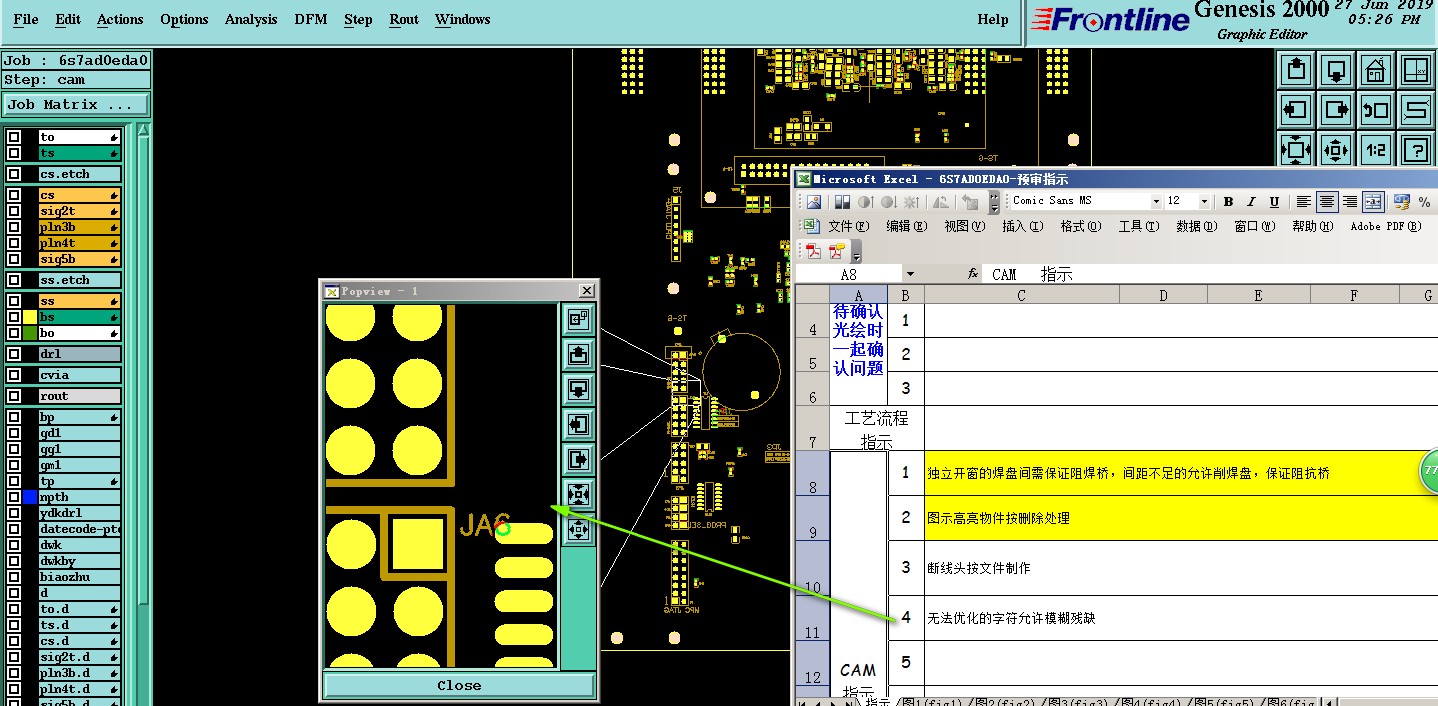Close the Popview window with Close button
1438x706 pixels.
click(x=459, y=685)
